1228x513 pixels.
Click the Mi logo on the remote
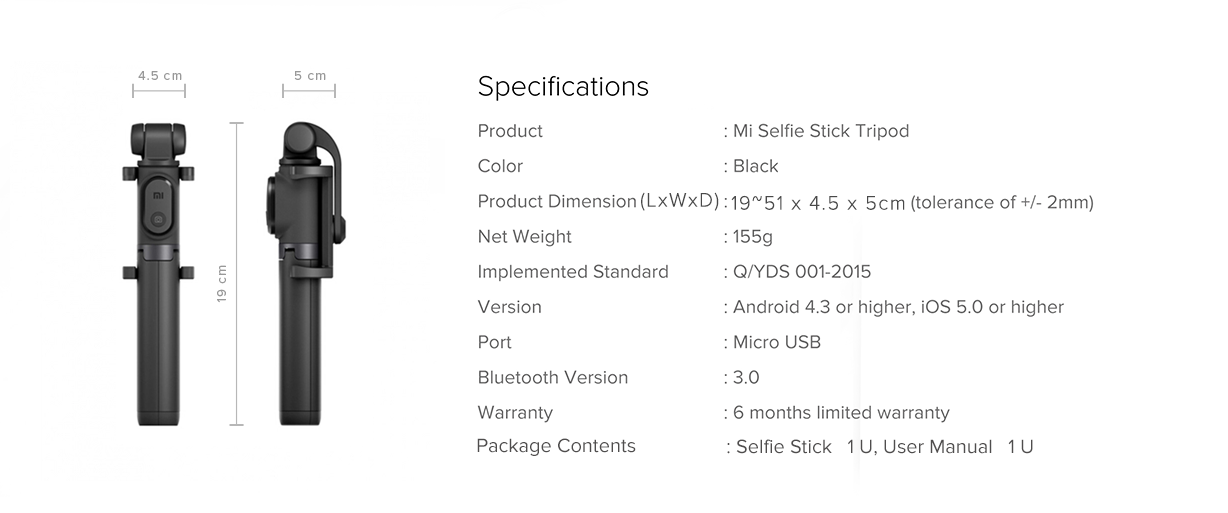[x=158, y=196]
